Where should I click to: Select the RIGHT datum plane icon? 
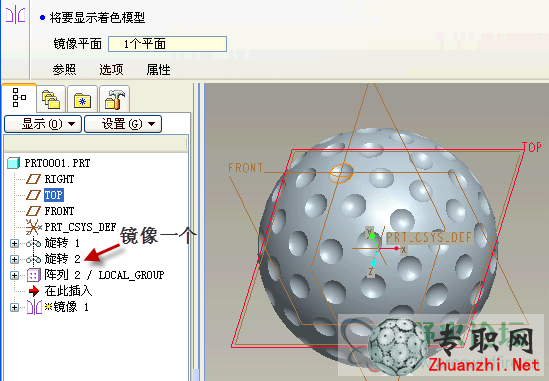[x=33, y=179]
